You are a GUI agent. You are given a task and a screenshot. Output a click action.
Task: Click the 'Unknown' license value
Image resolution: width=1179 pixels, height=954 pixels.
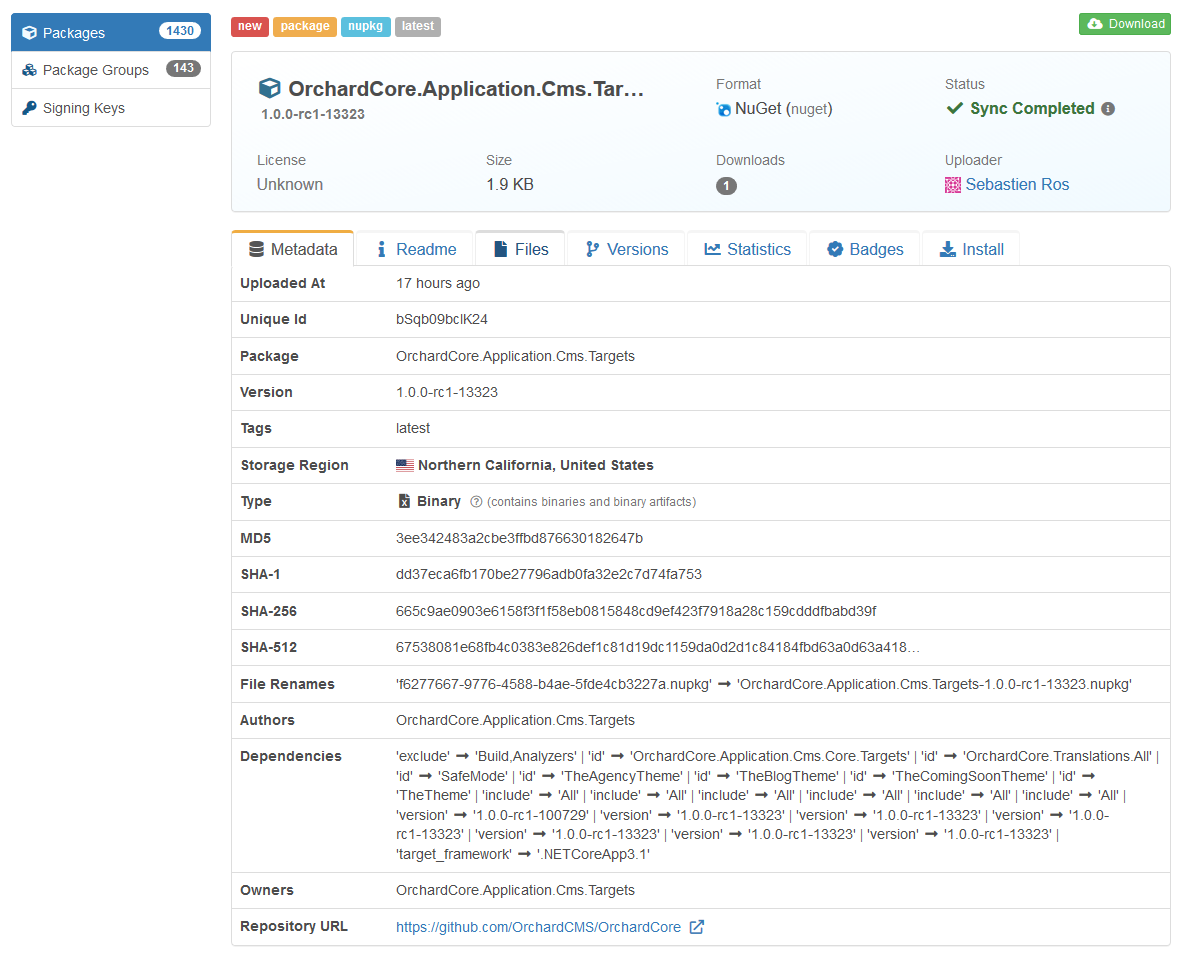(289, 185)
